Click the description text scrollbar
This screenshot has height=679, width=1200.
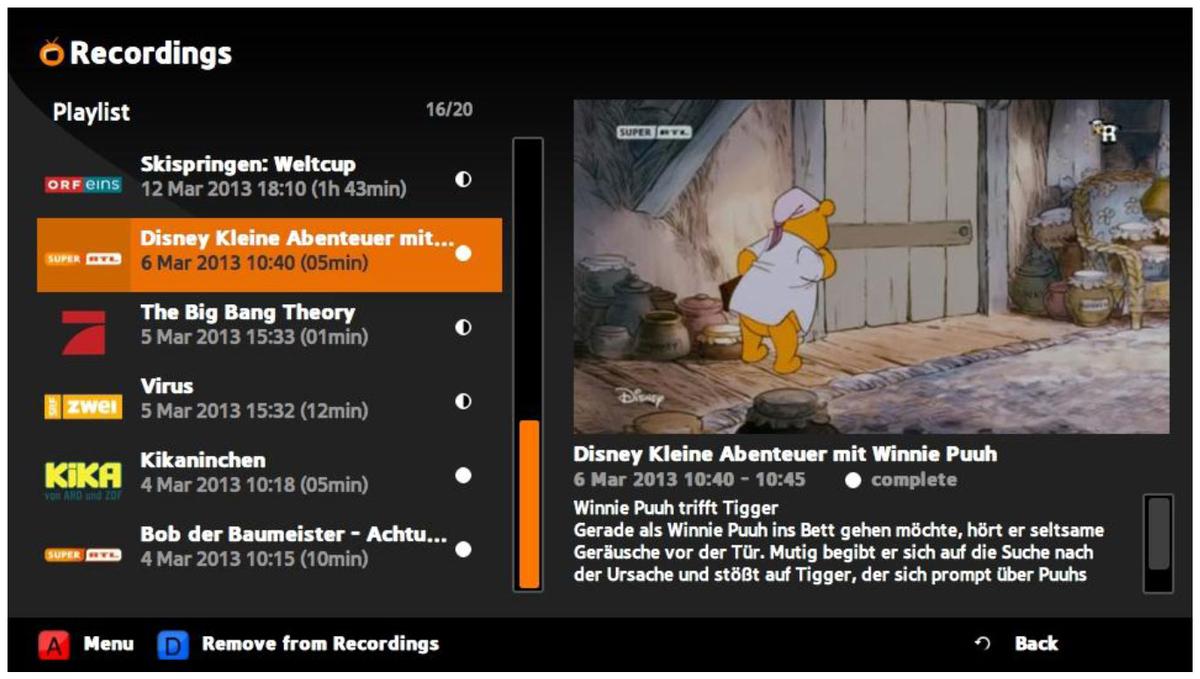click(1158, 543)
